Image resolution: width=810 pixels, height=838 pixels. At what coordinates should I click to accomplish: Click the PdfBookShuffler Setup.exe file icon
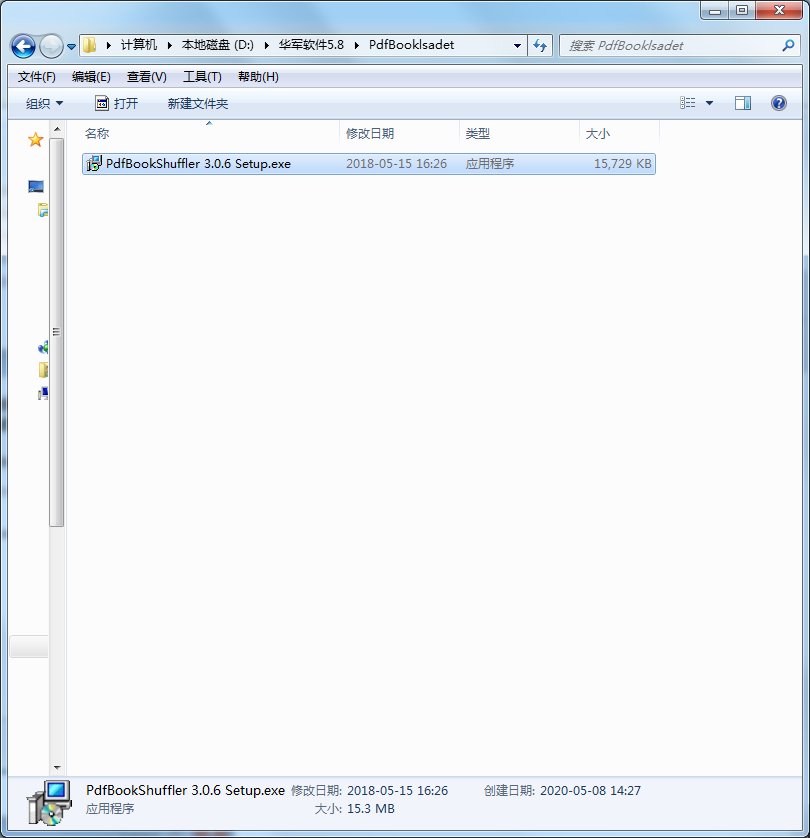tap(93, 164)
